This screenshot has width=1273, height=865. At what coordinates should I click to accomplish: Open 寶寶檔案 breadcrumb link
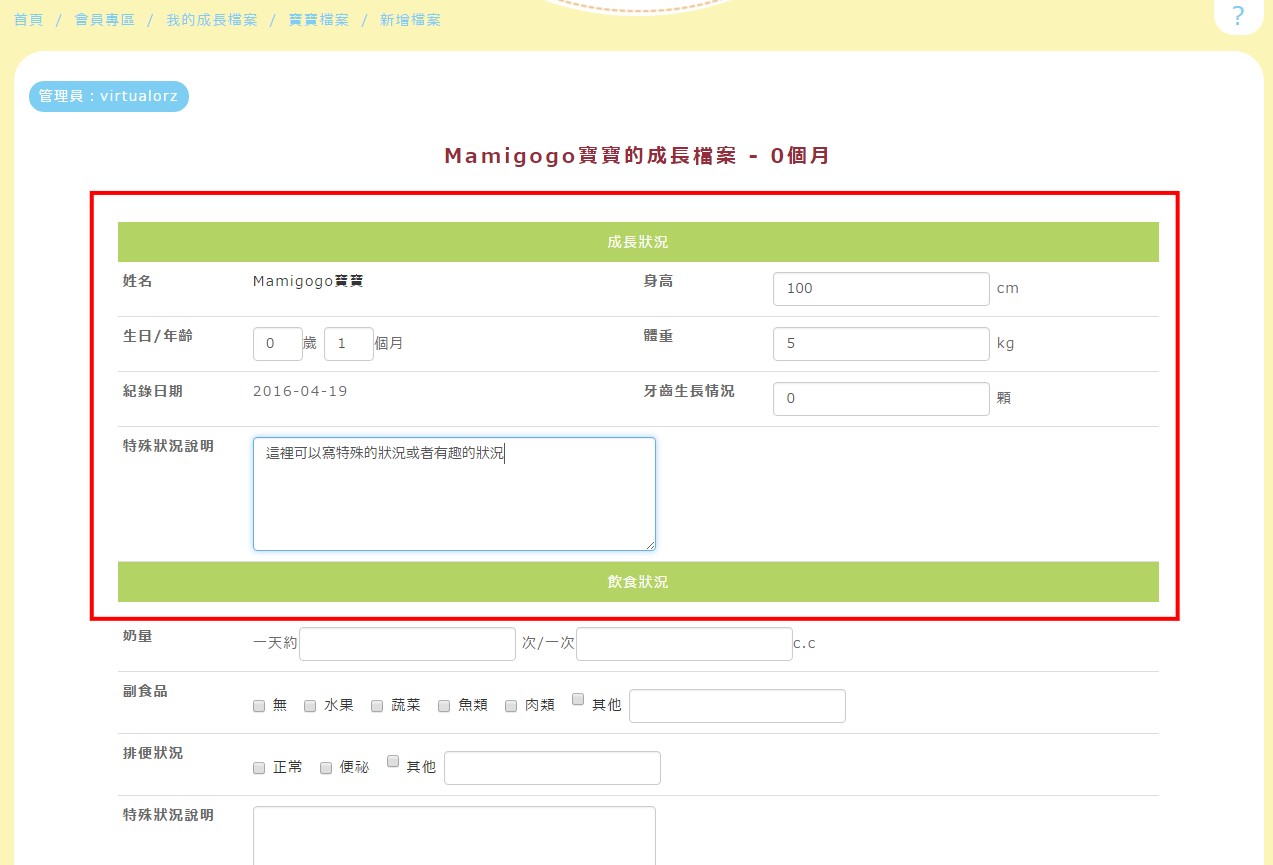[x=319, y=20]
